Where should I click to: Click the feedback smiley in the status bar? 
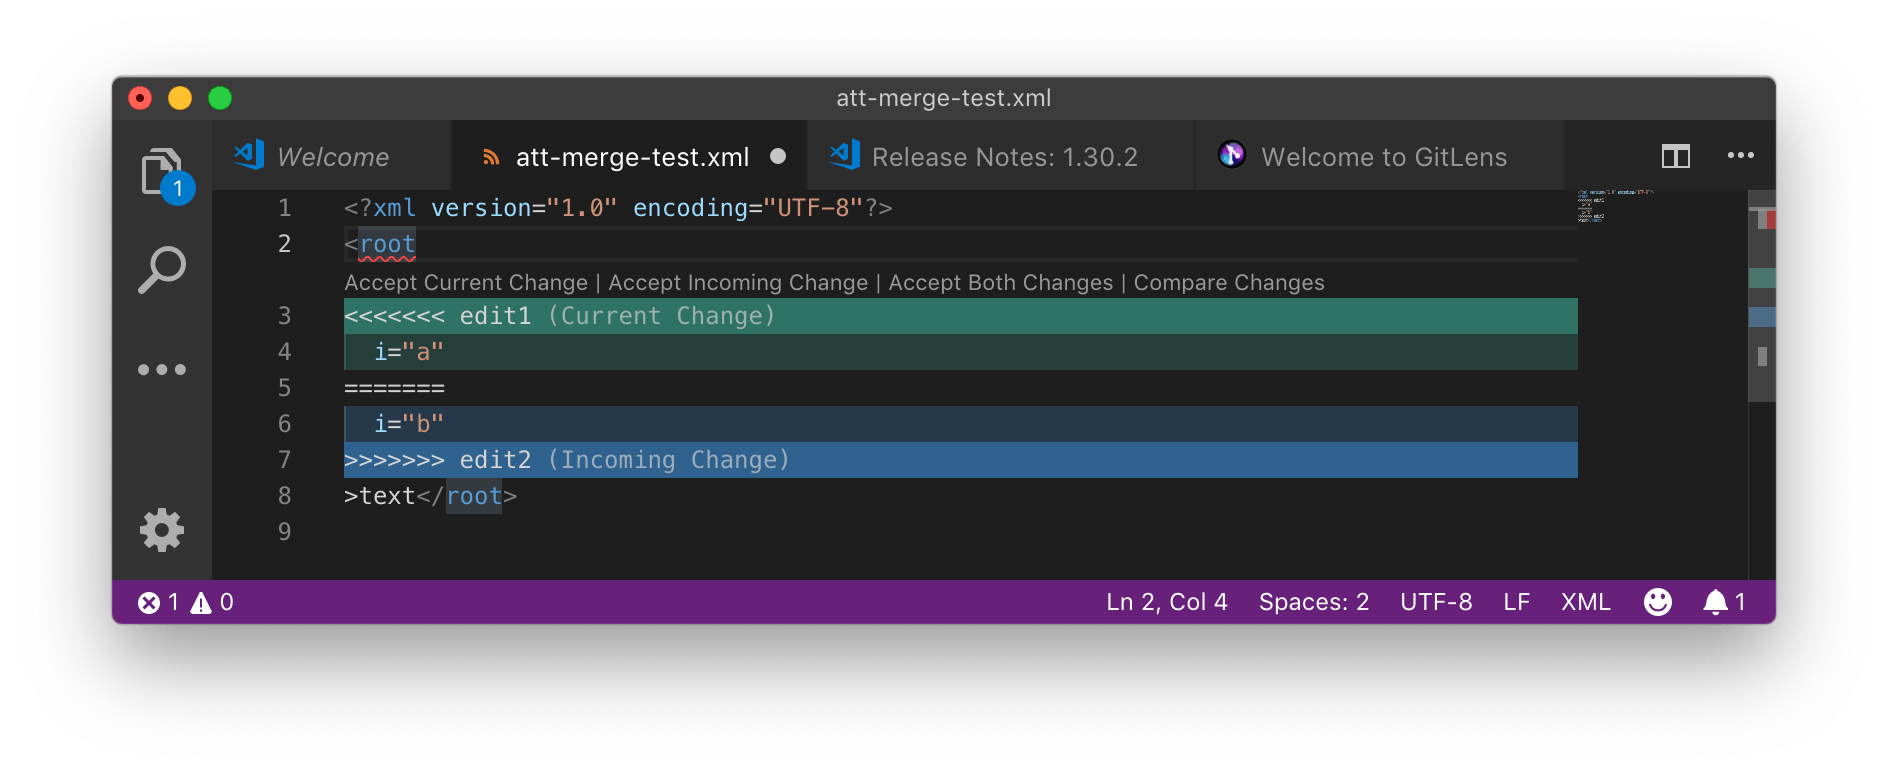point(1657,601)
